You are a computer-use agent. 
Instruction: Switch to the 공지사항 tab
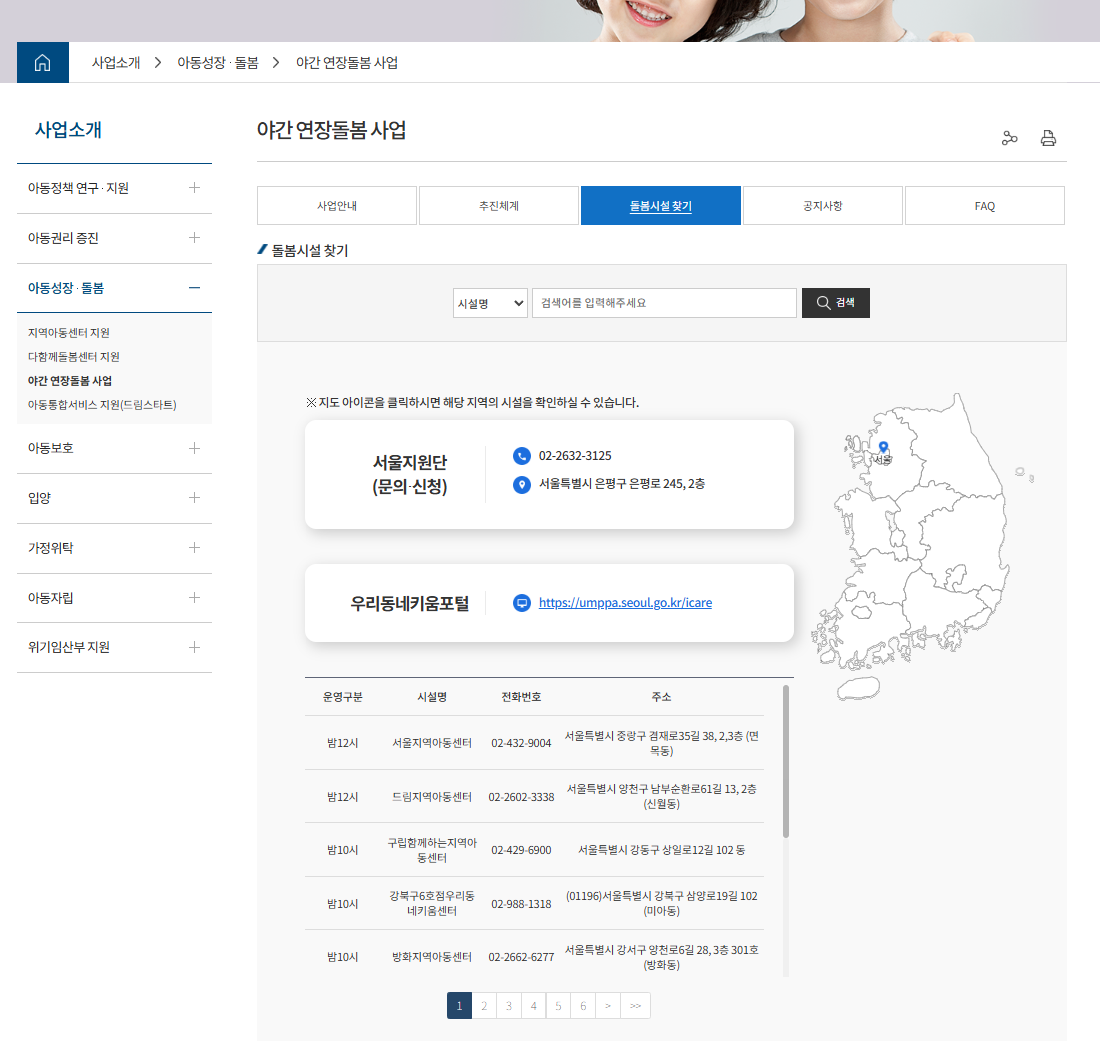tap(822, 205)
